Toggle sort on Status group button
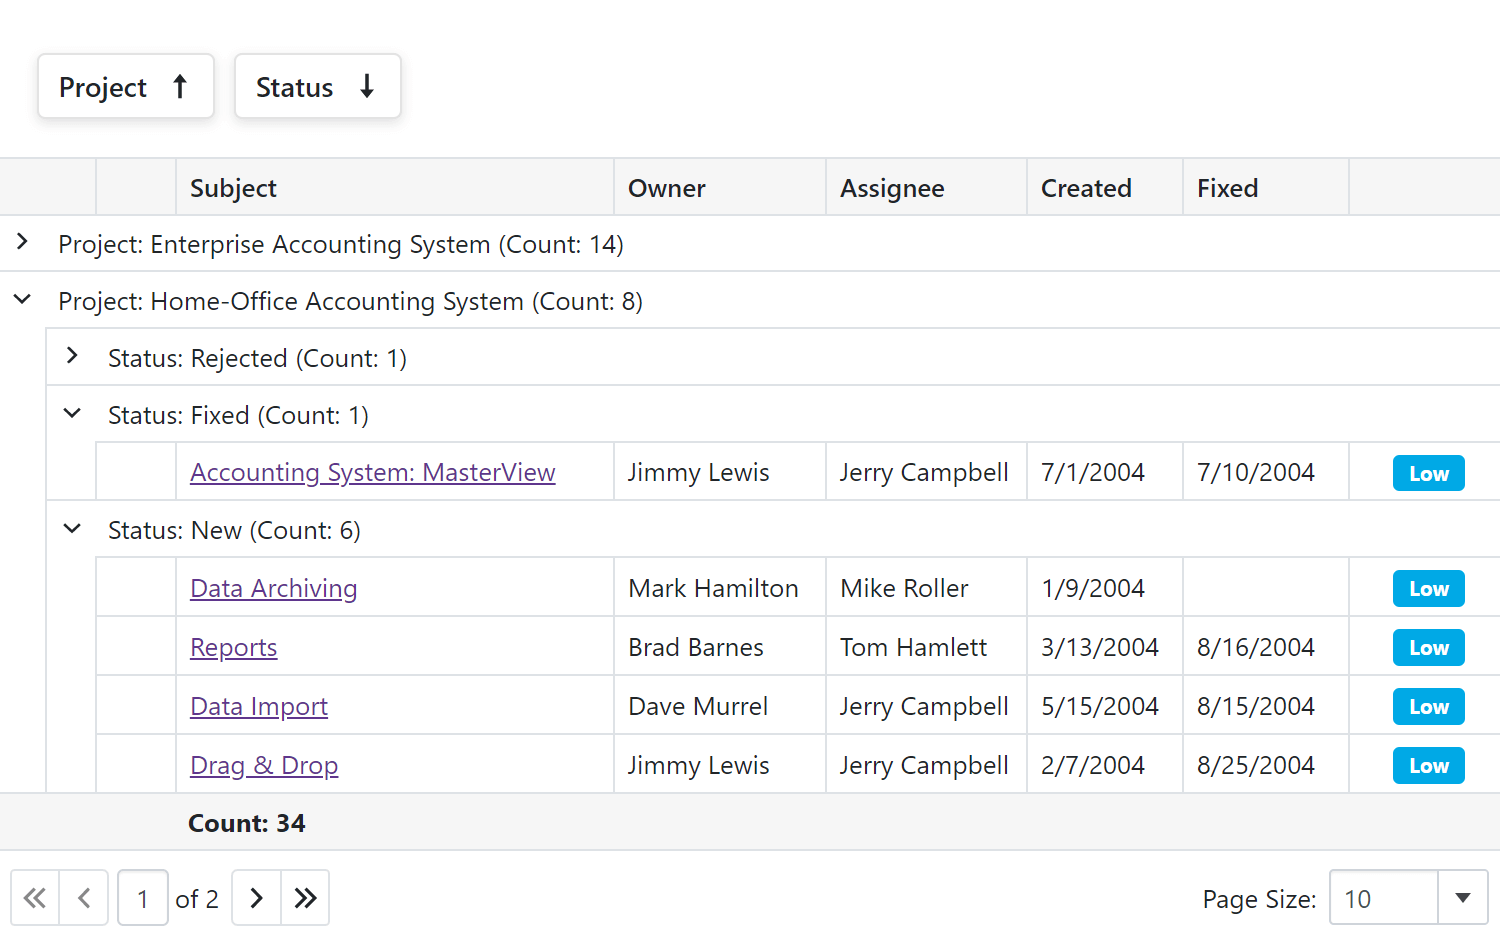Image resolution: width=1500 pixels, height=952 pixels. (x=317, y=87)
